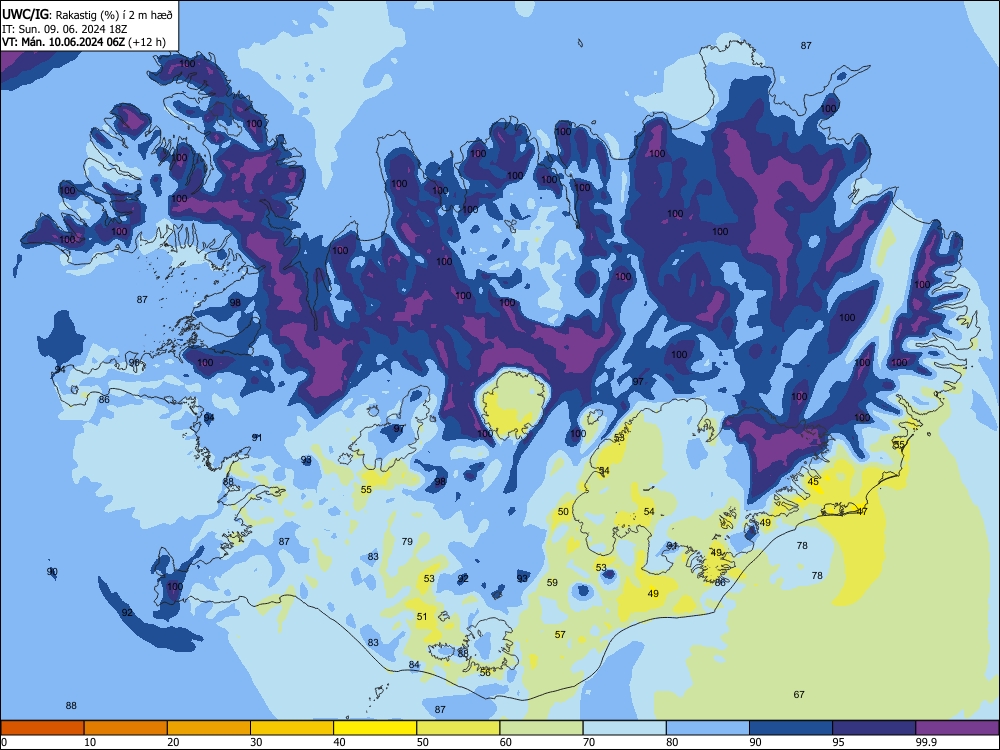Viewport: 1000px width, 750px height.
Task: Click the legend tick label '30'
Action: click(x=256, y=742)
